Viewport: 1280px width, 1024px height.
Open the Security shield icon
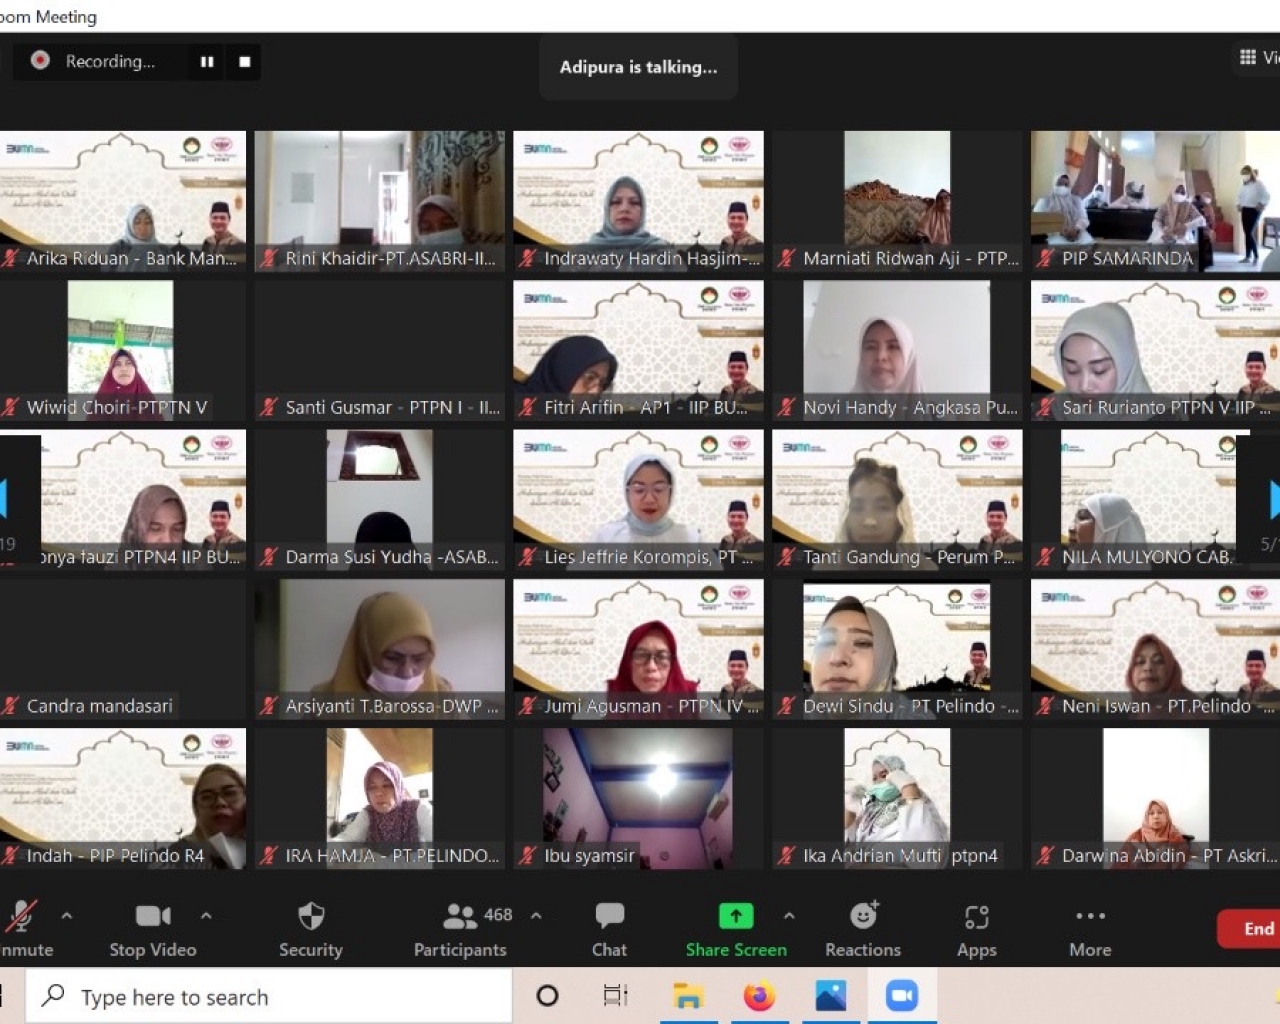311,917
